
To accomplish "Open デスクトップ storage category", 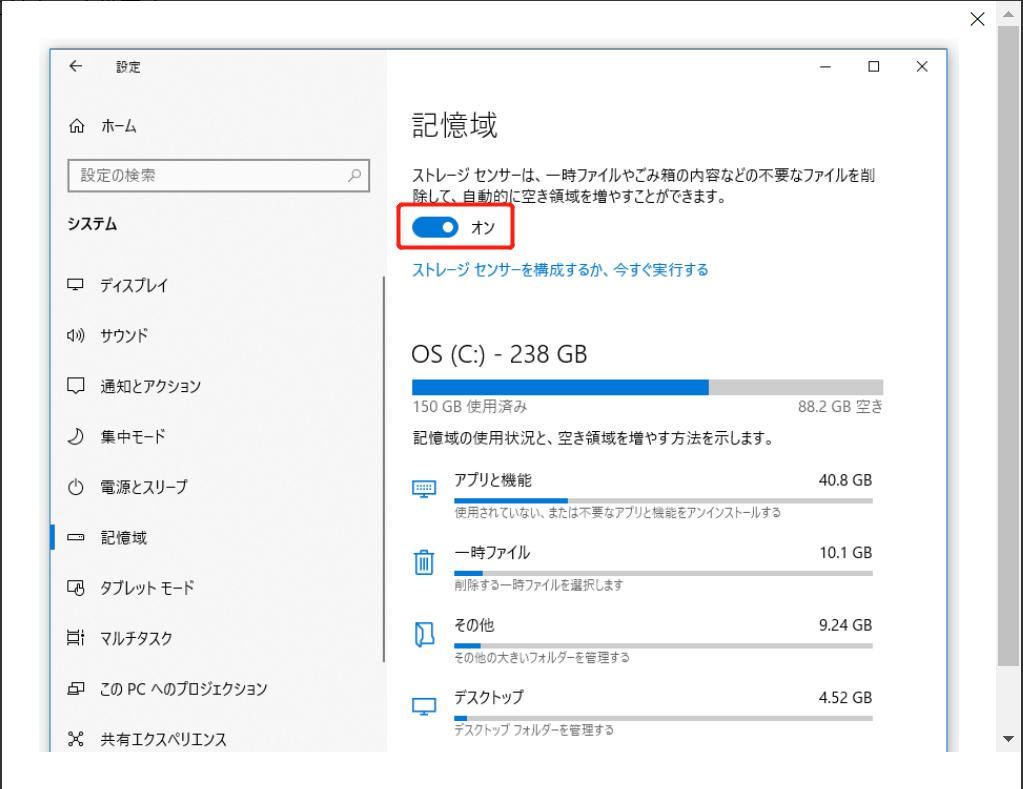I will (x=642, y=713).
